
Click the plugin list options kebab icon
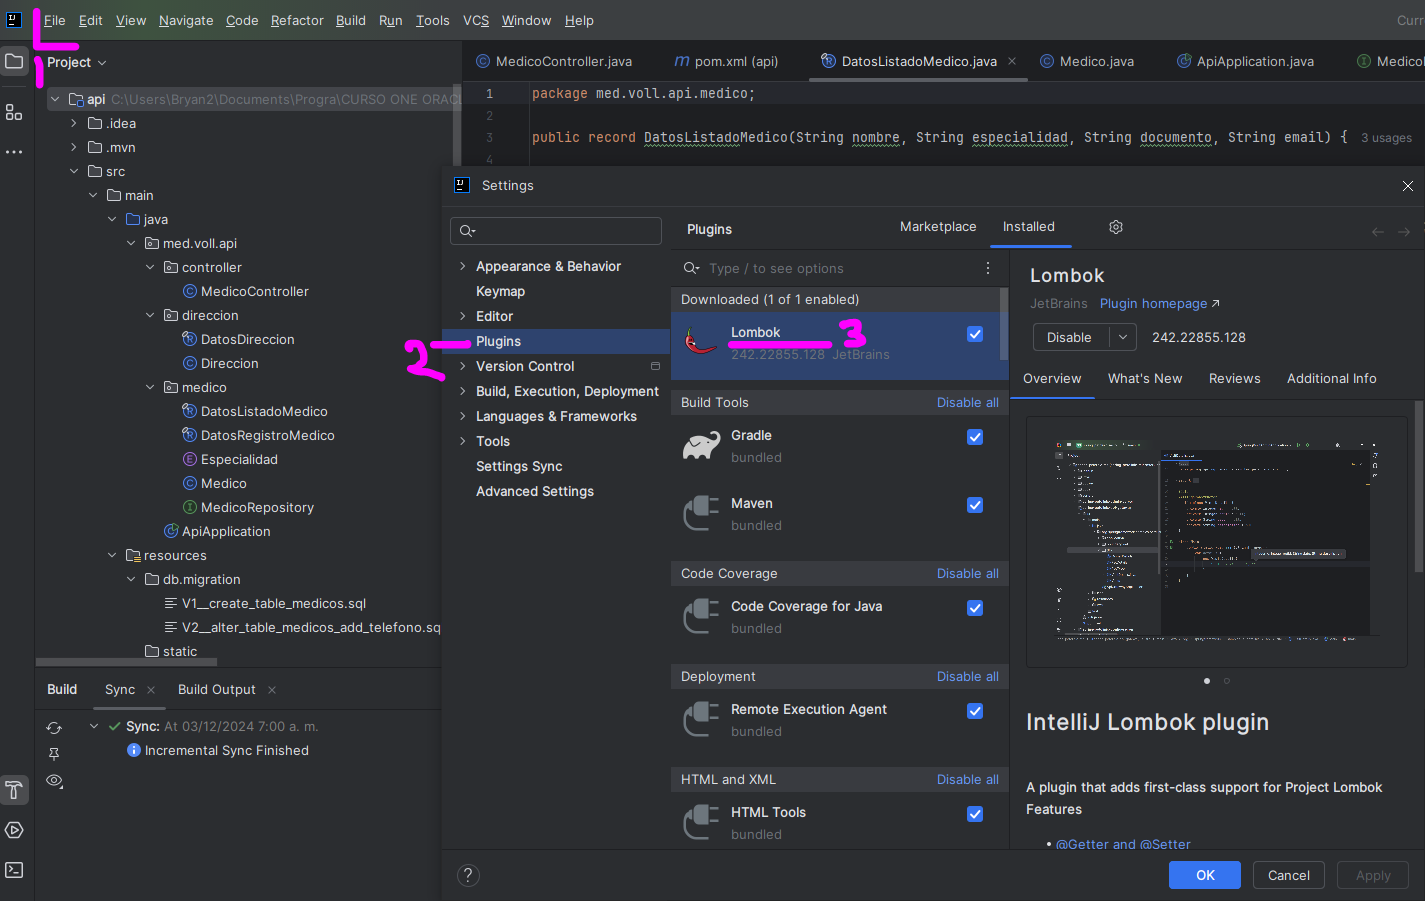click(x=988, y=268)
